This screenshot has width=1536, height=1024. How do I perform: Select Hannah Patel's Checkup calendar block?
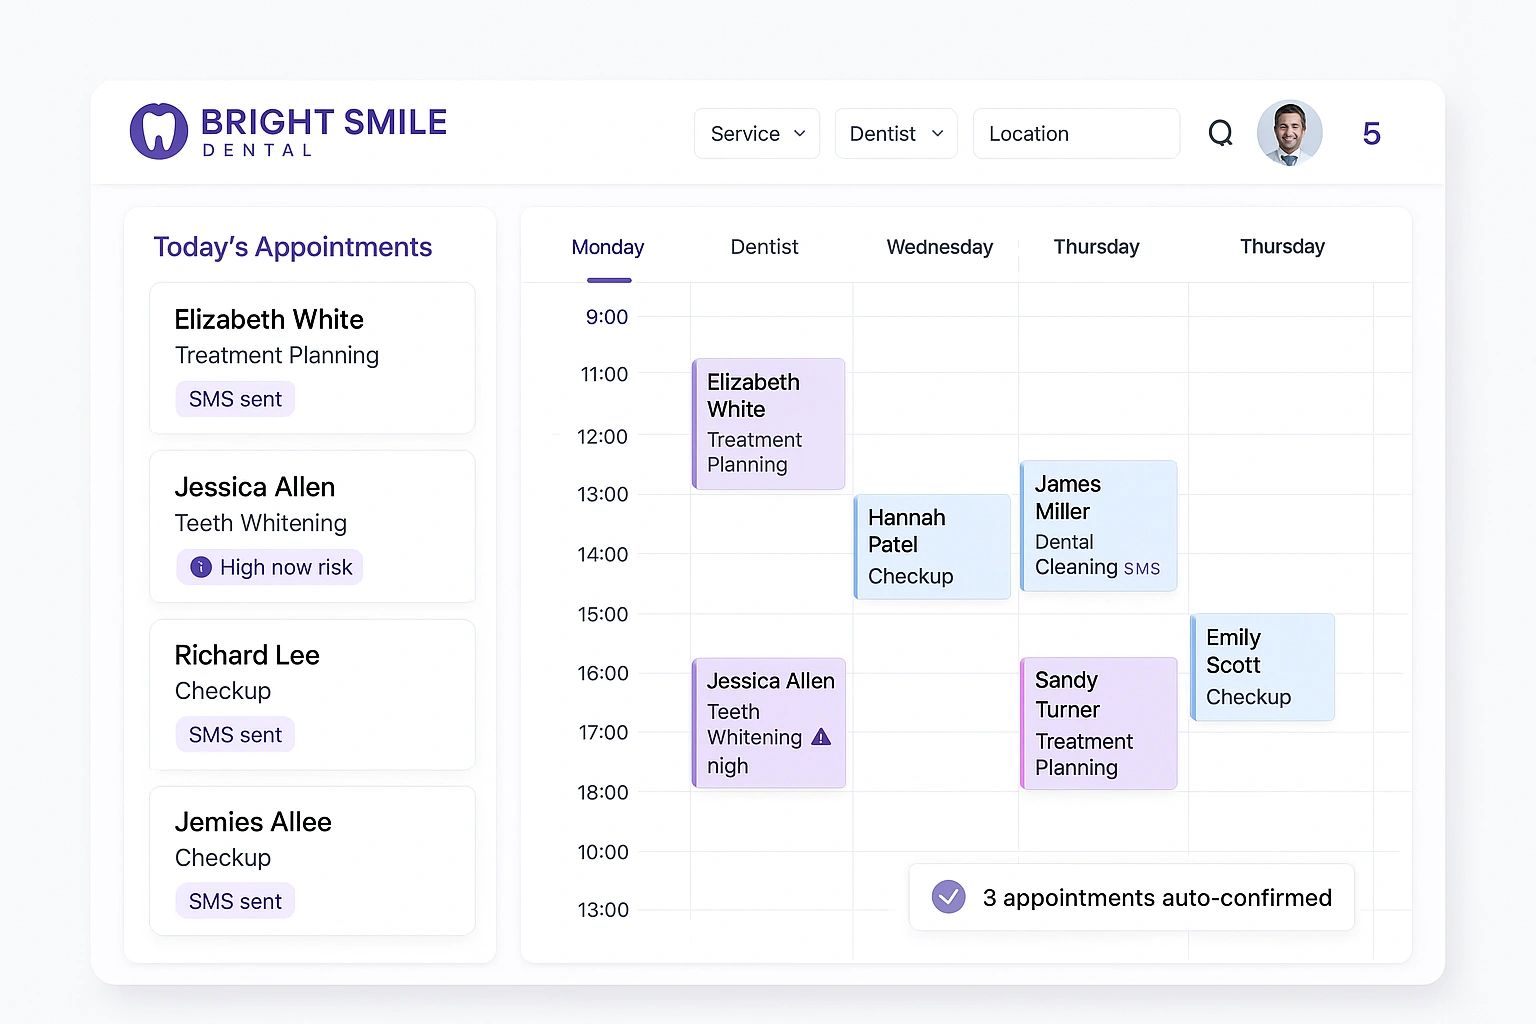pos(932,547)
